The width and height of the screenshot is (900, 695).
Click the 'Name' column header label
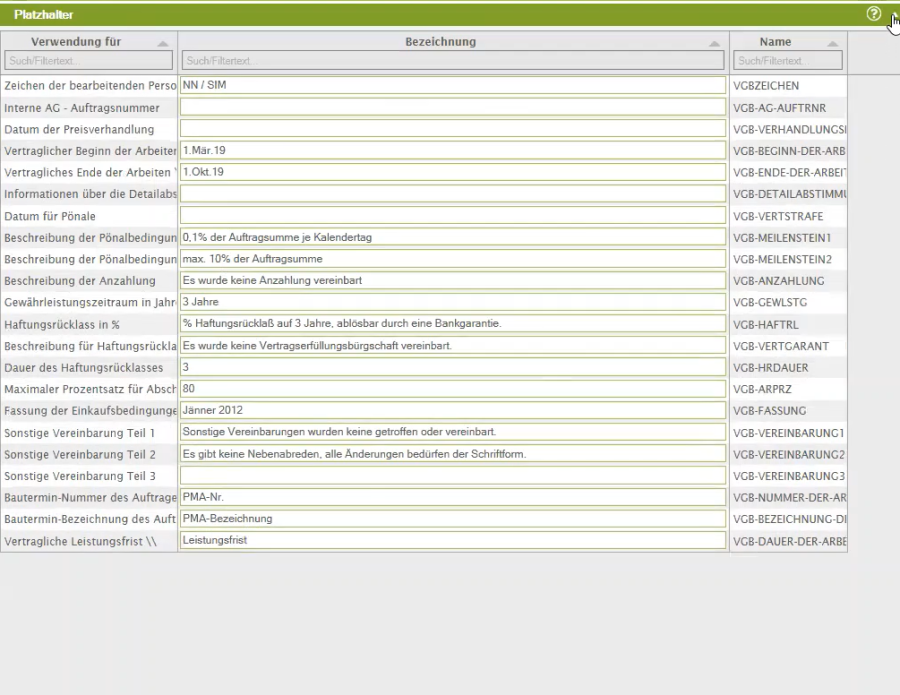[775, 42]
